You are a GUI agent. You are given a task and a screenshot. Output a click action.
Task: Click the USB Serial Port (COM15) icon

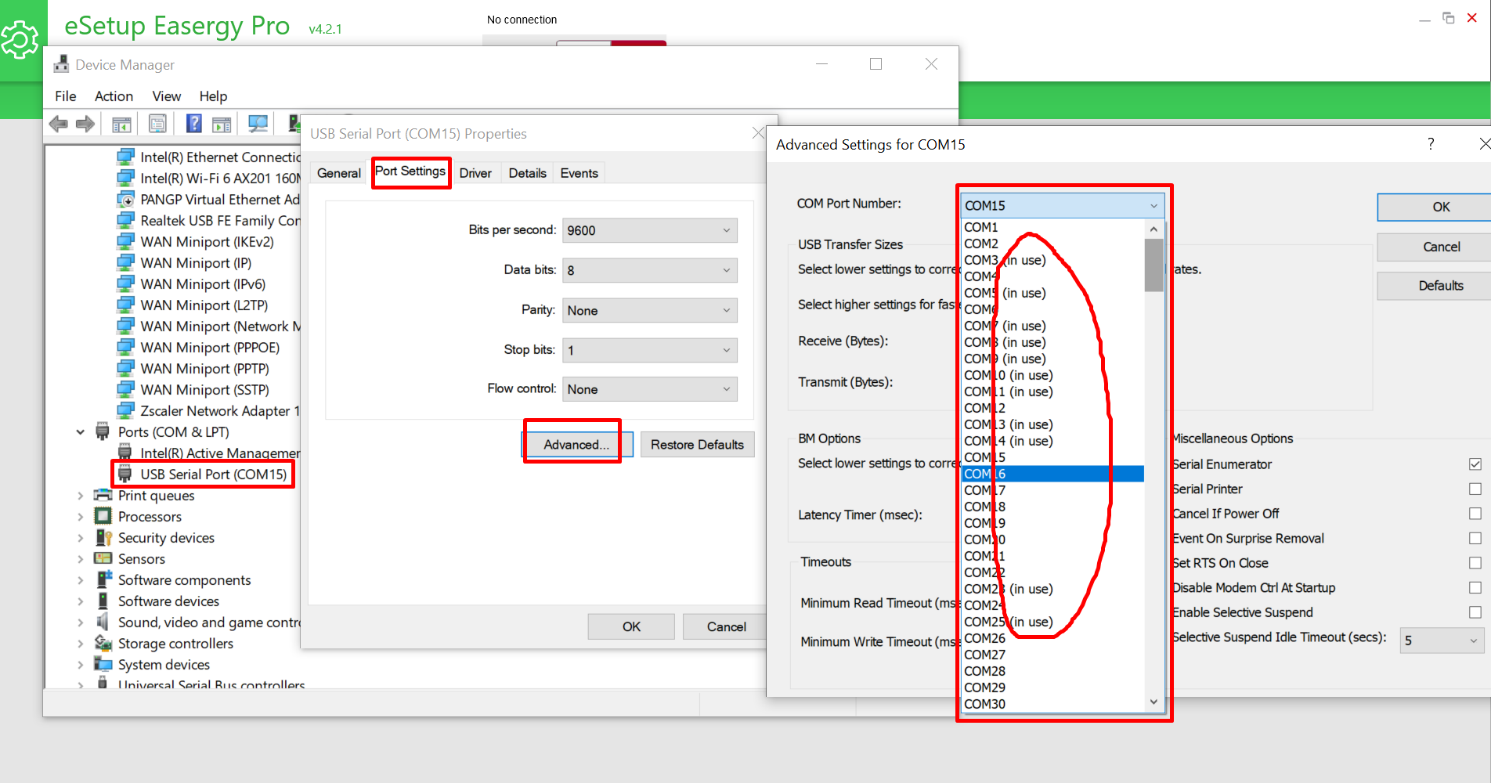click(x=125, y=474)
